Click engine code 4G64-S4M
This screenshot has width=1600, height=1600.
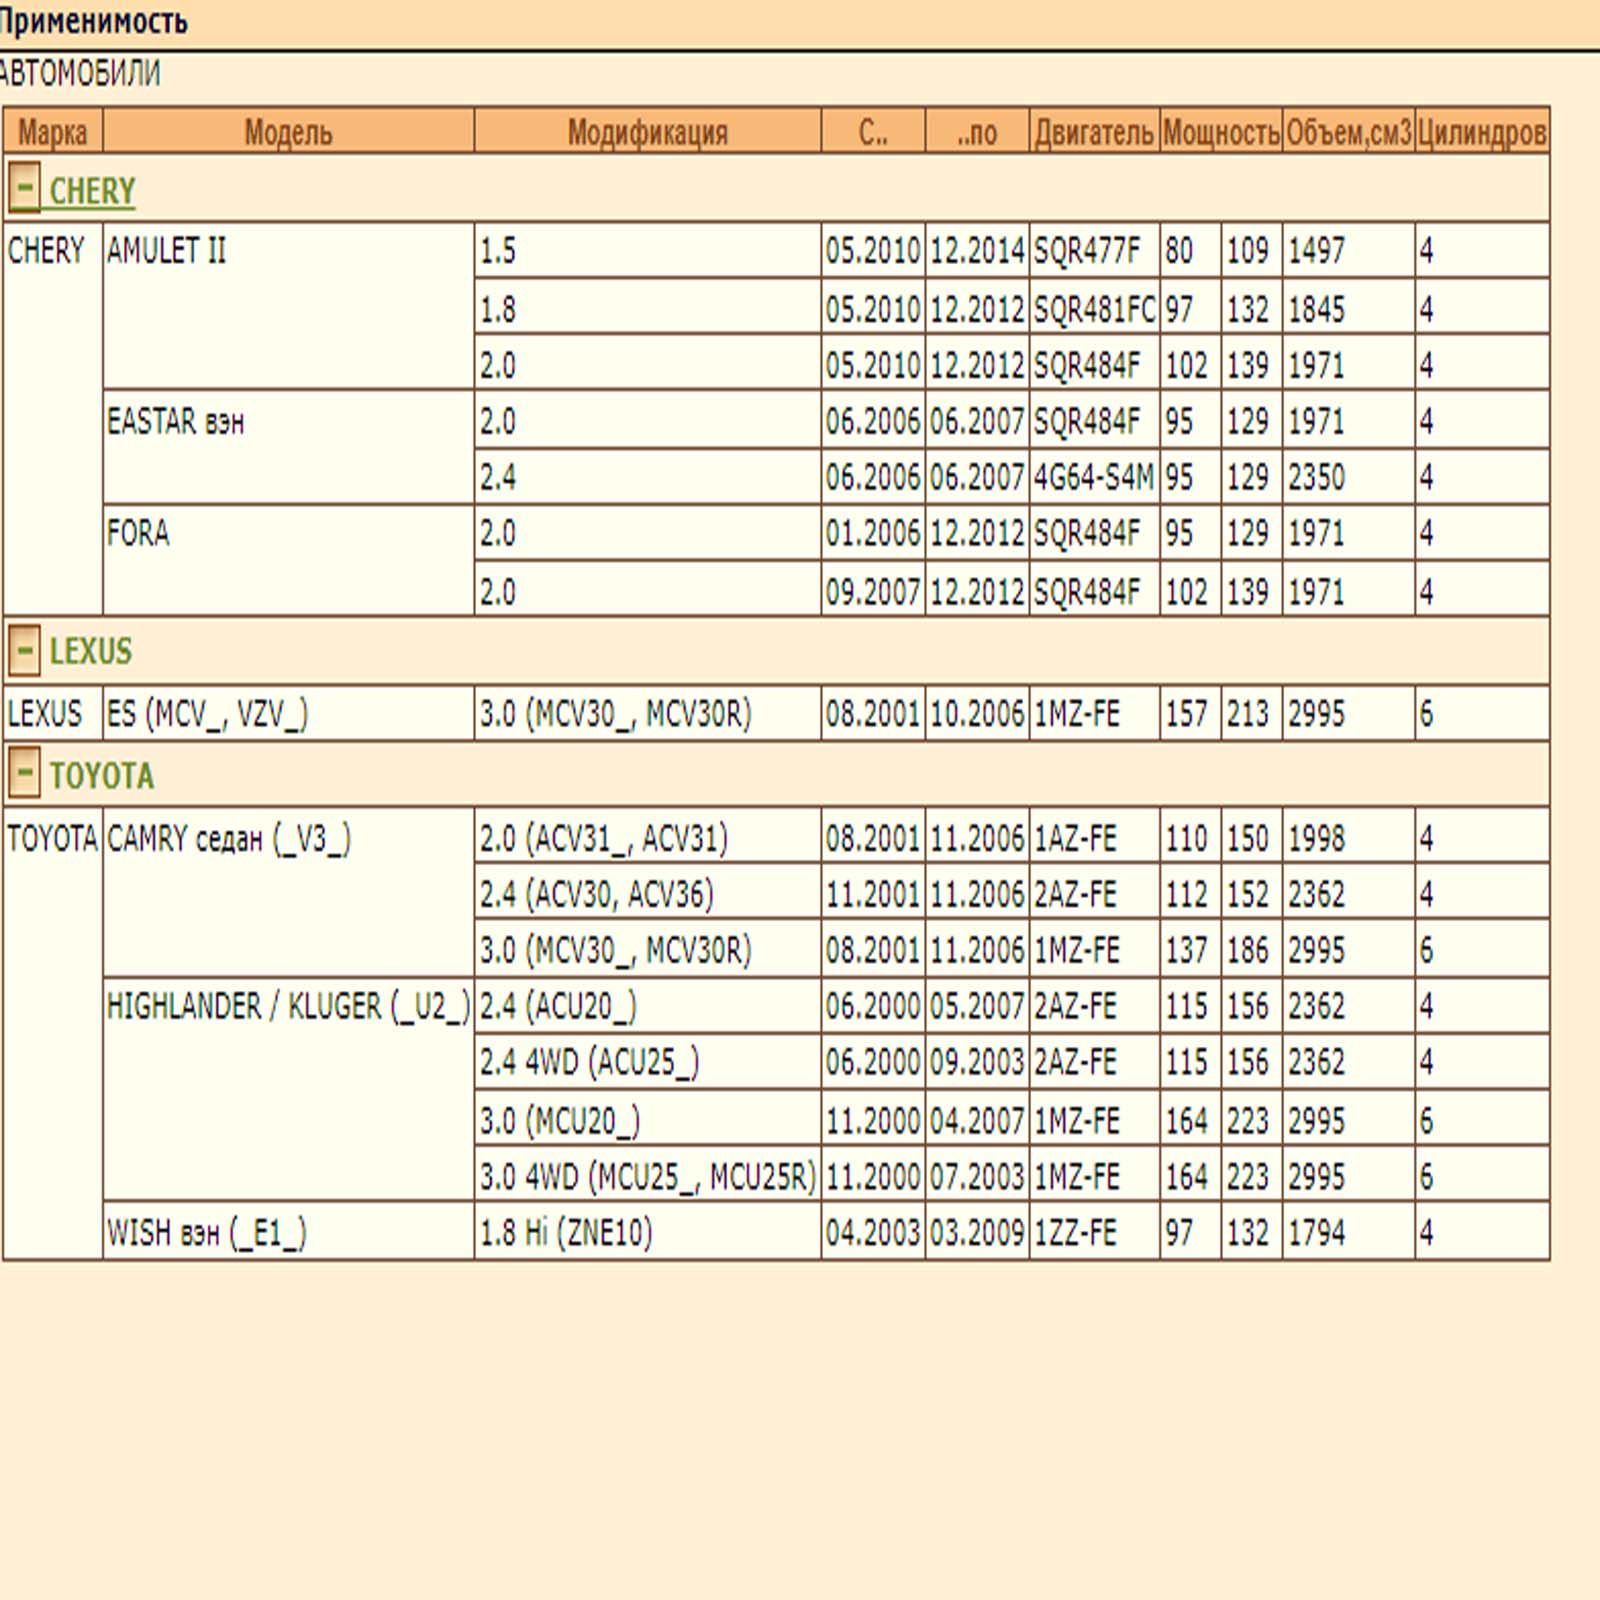(1094, 477)
